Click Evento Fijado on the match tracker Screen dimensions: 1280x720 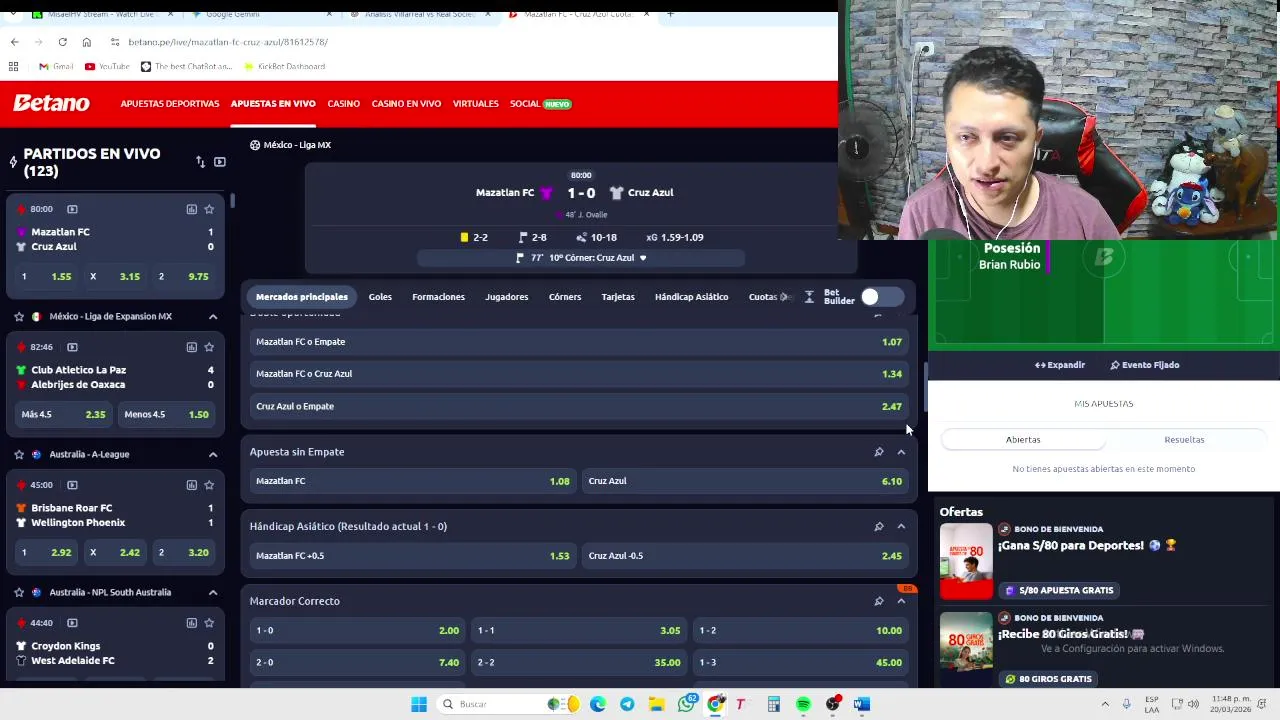(1145, 365)
